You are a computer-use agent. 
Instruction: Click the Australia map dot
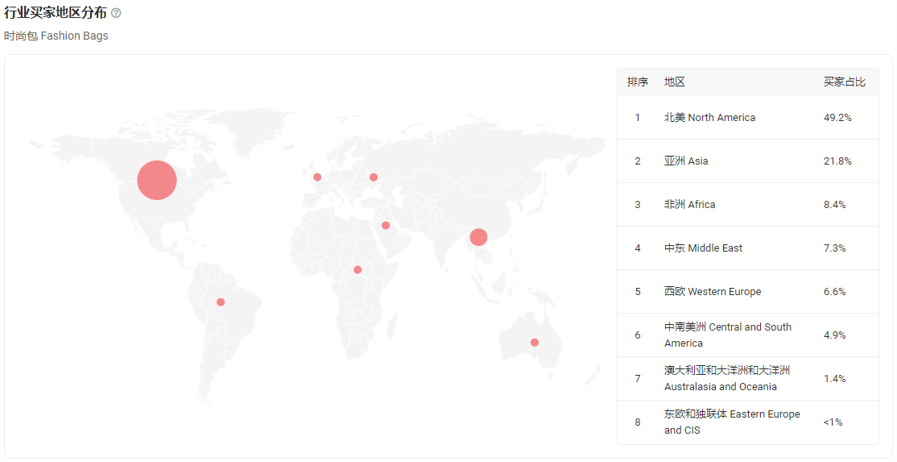coord(534,342)
